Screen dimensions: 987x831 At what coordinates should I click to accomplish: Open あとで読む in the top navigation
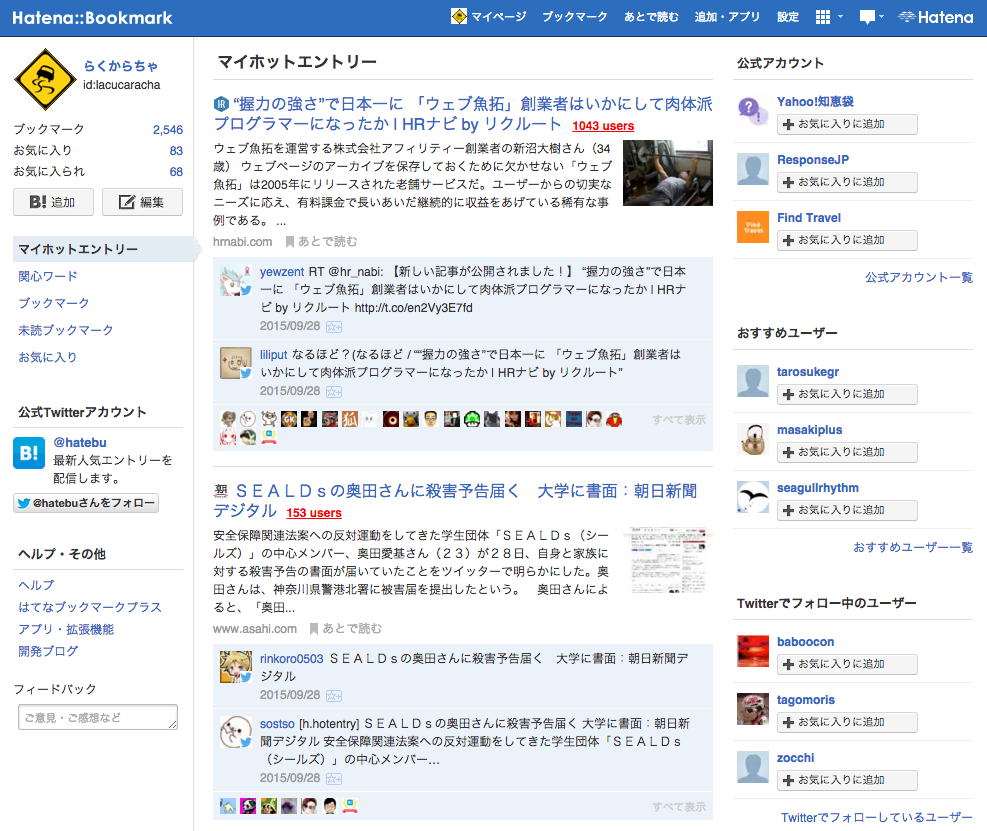pyautogui.click(x=651, y=17)
